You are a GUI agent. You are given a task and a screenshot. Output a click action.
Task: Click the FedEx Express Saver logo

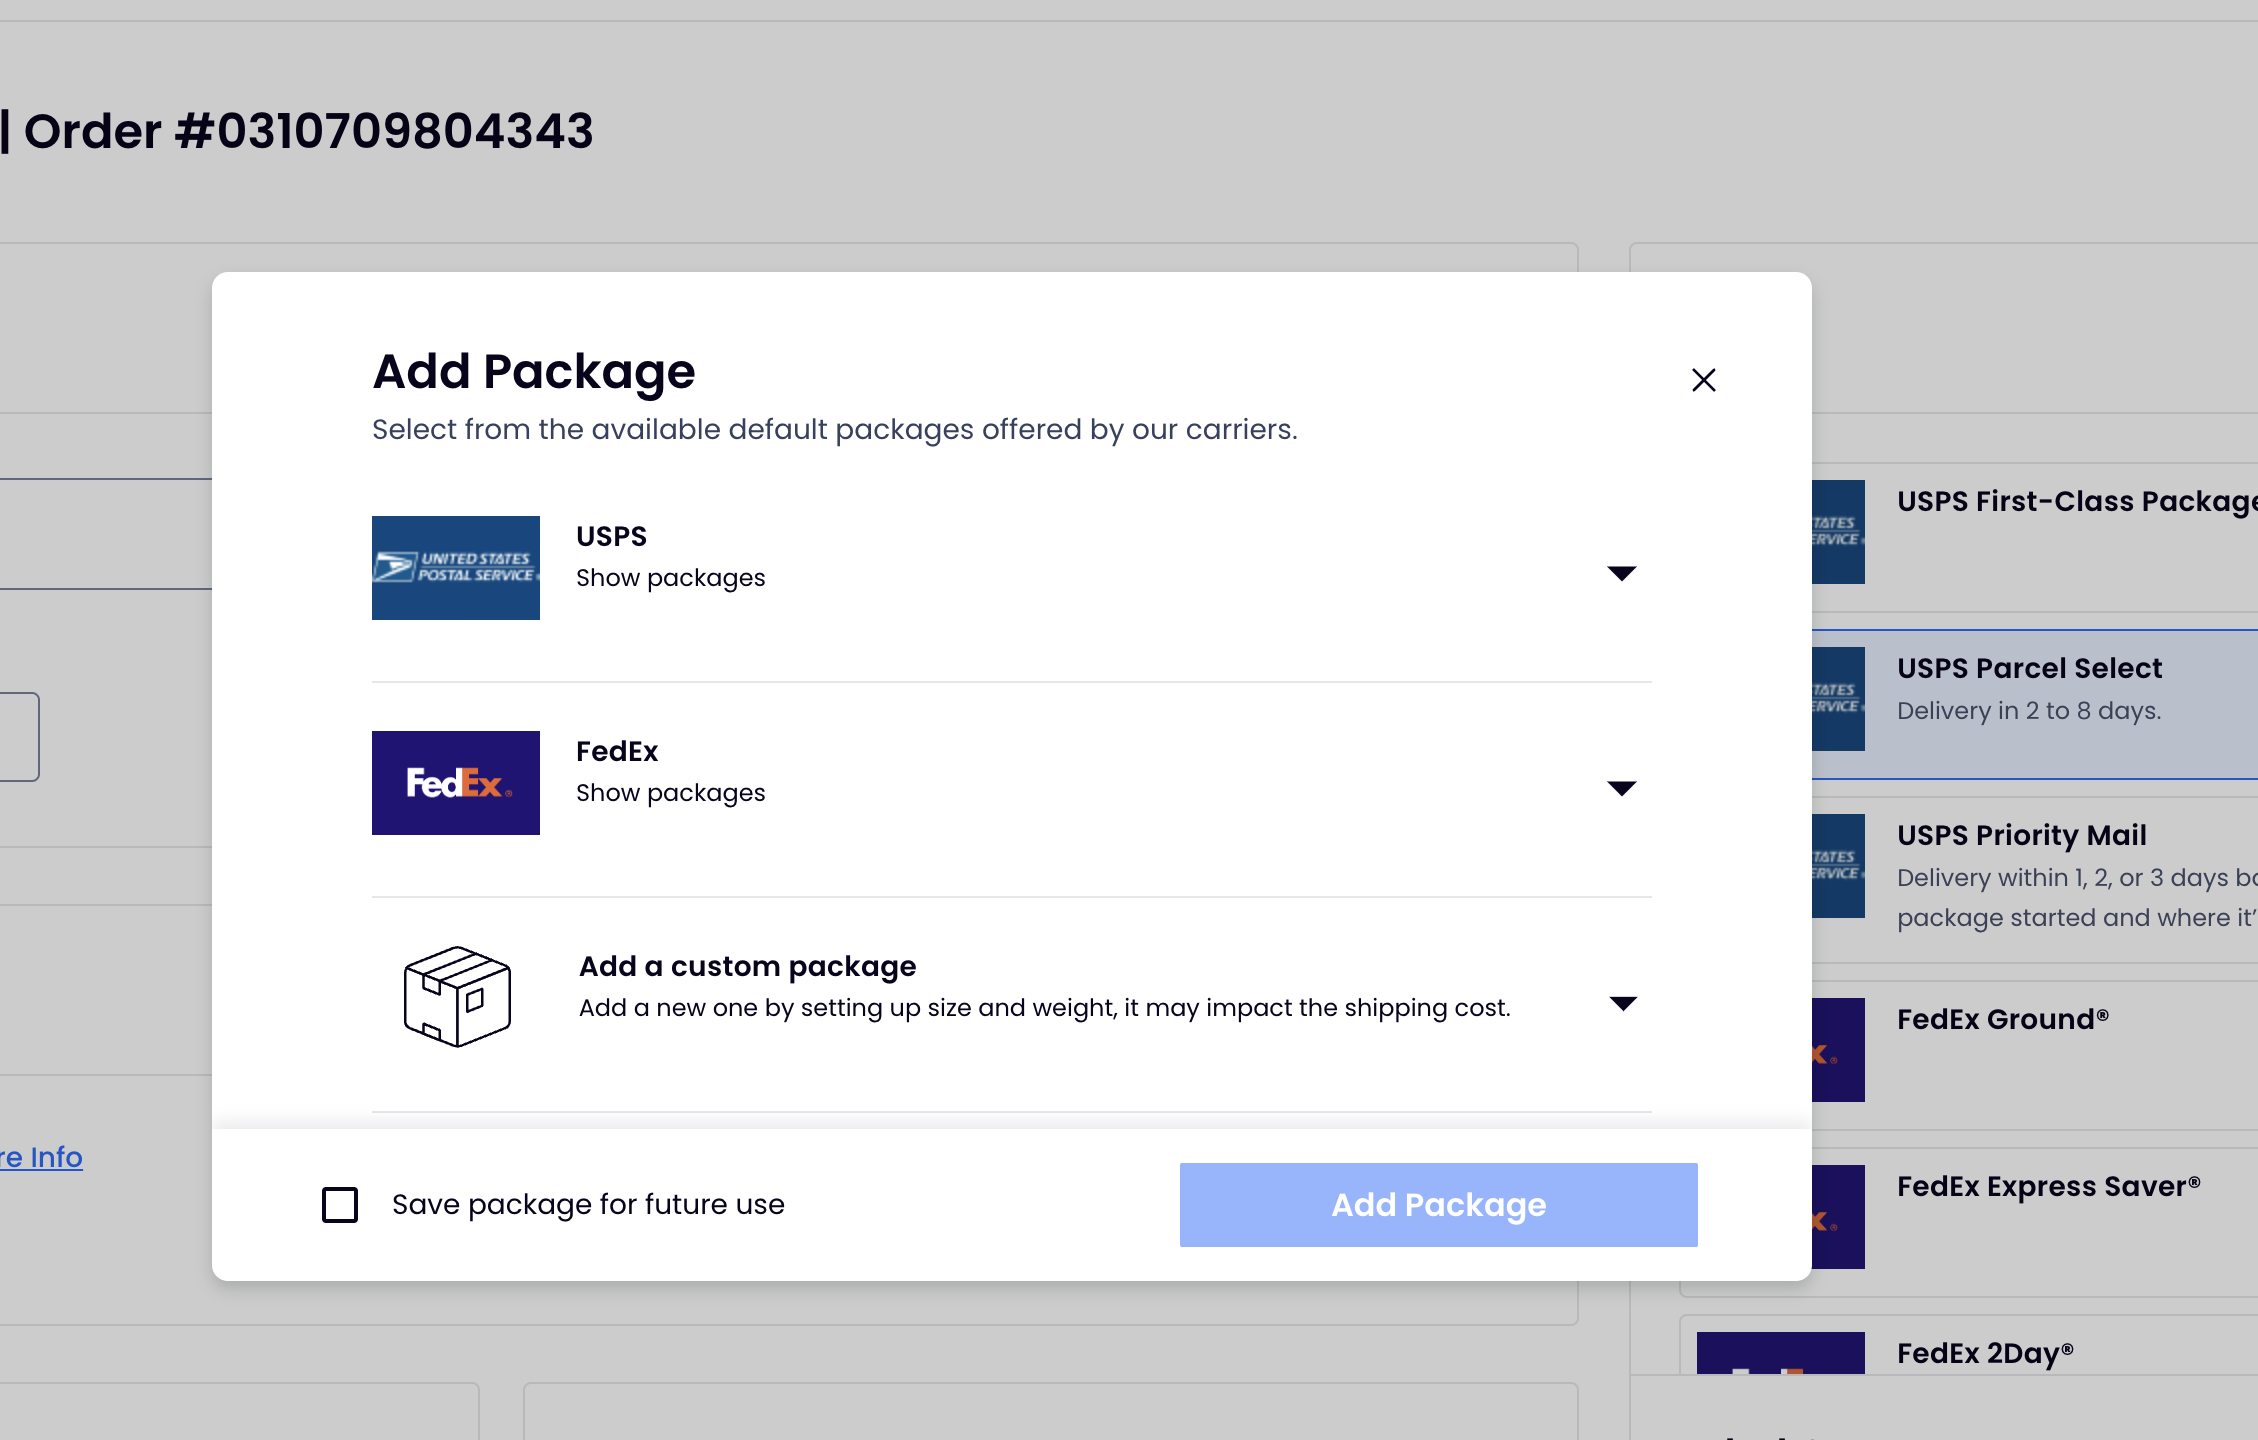[1838, 1217]
